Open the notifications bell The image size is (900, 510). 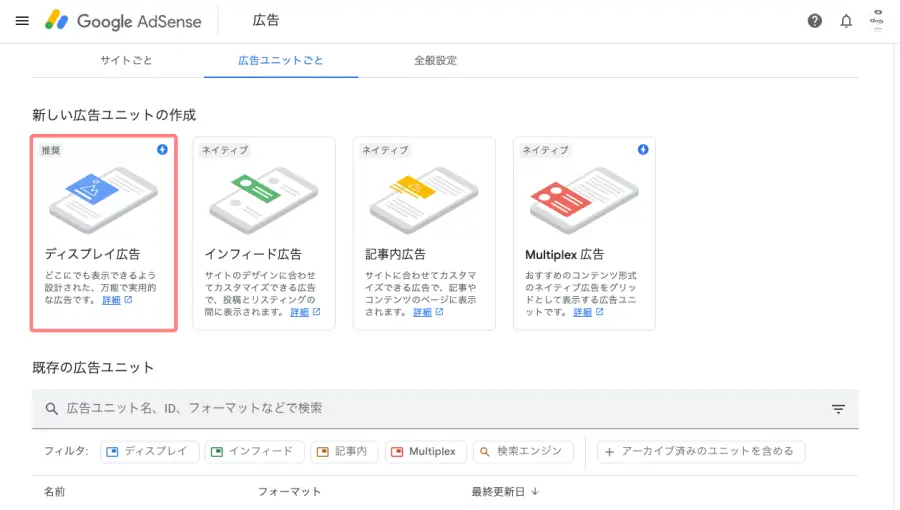(x=846, y=21)
